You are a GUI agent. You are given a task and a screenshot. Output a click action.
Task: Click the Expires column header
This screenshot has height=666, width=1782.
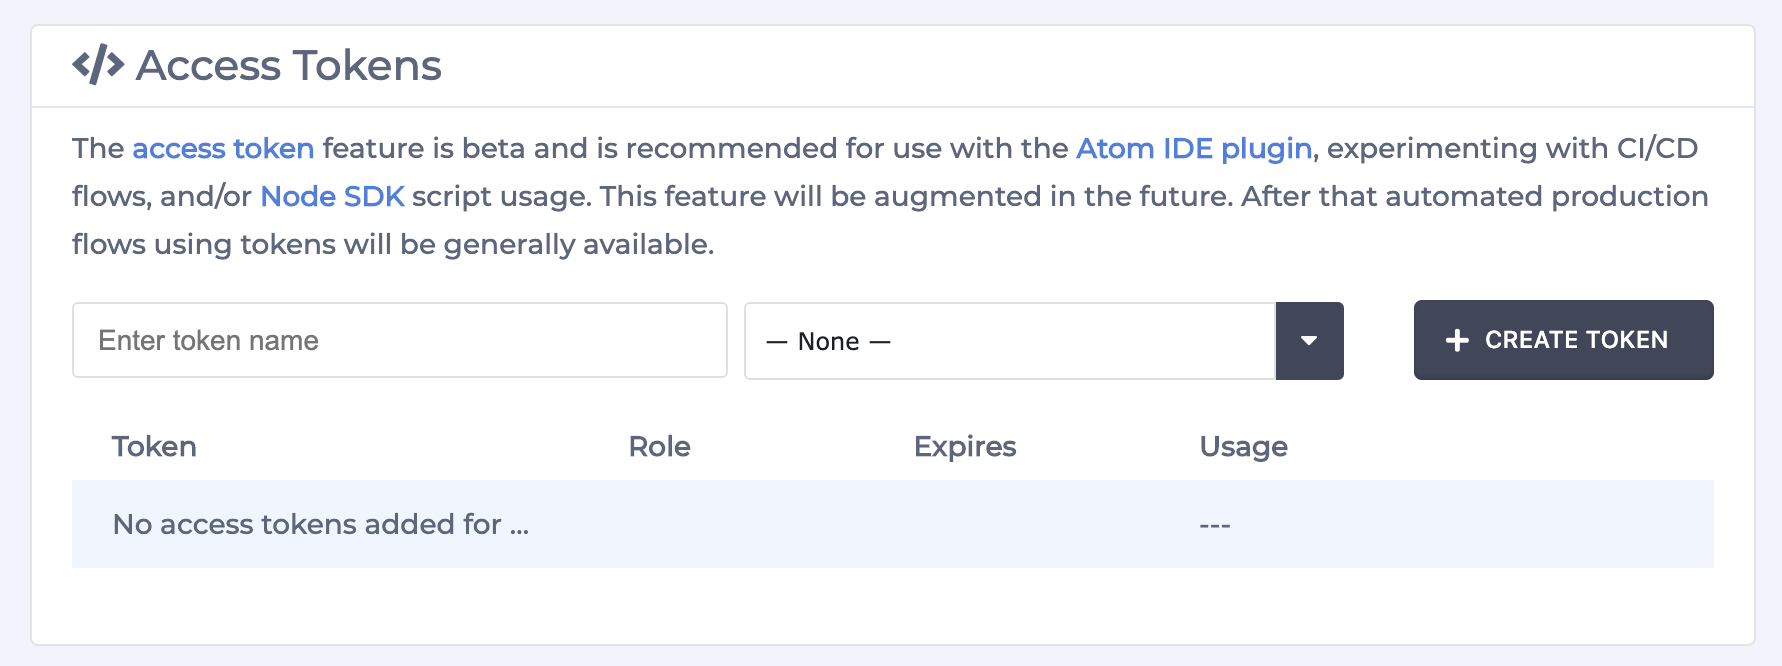965,446
